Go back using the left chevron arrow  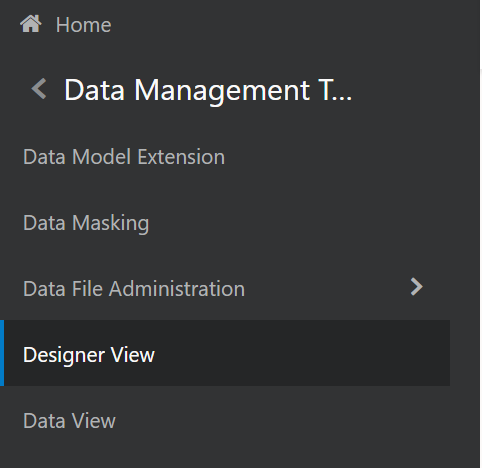tap(39, 89)
